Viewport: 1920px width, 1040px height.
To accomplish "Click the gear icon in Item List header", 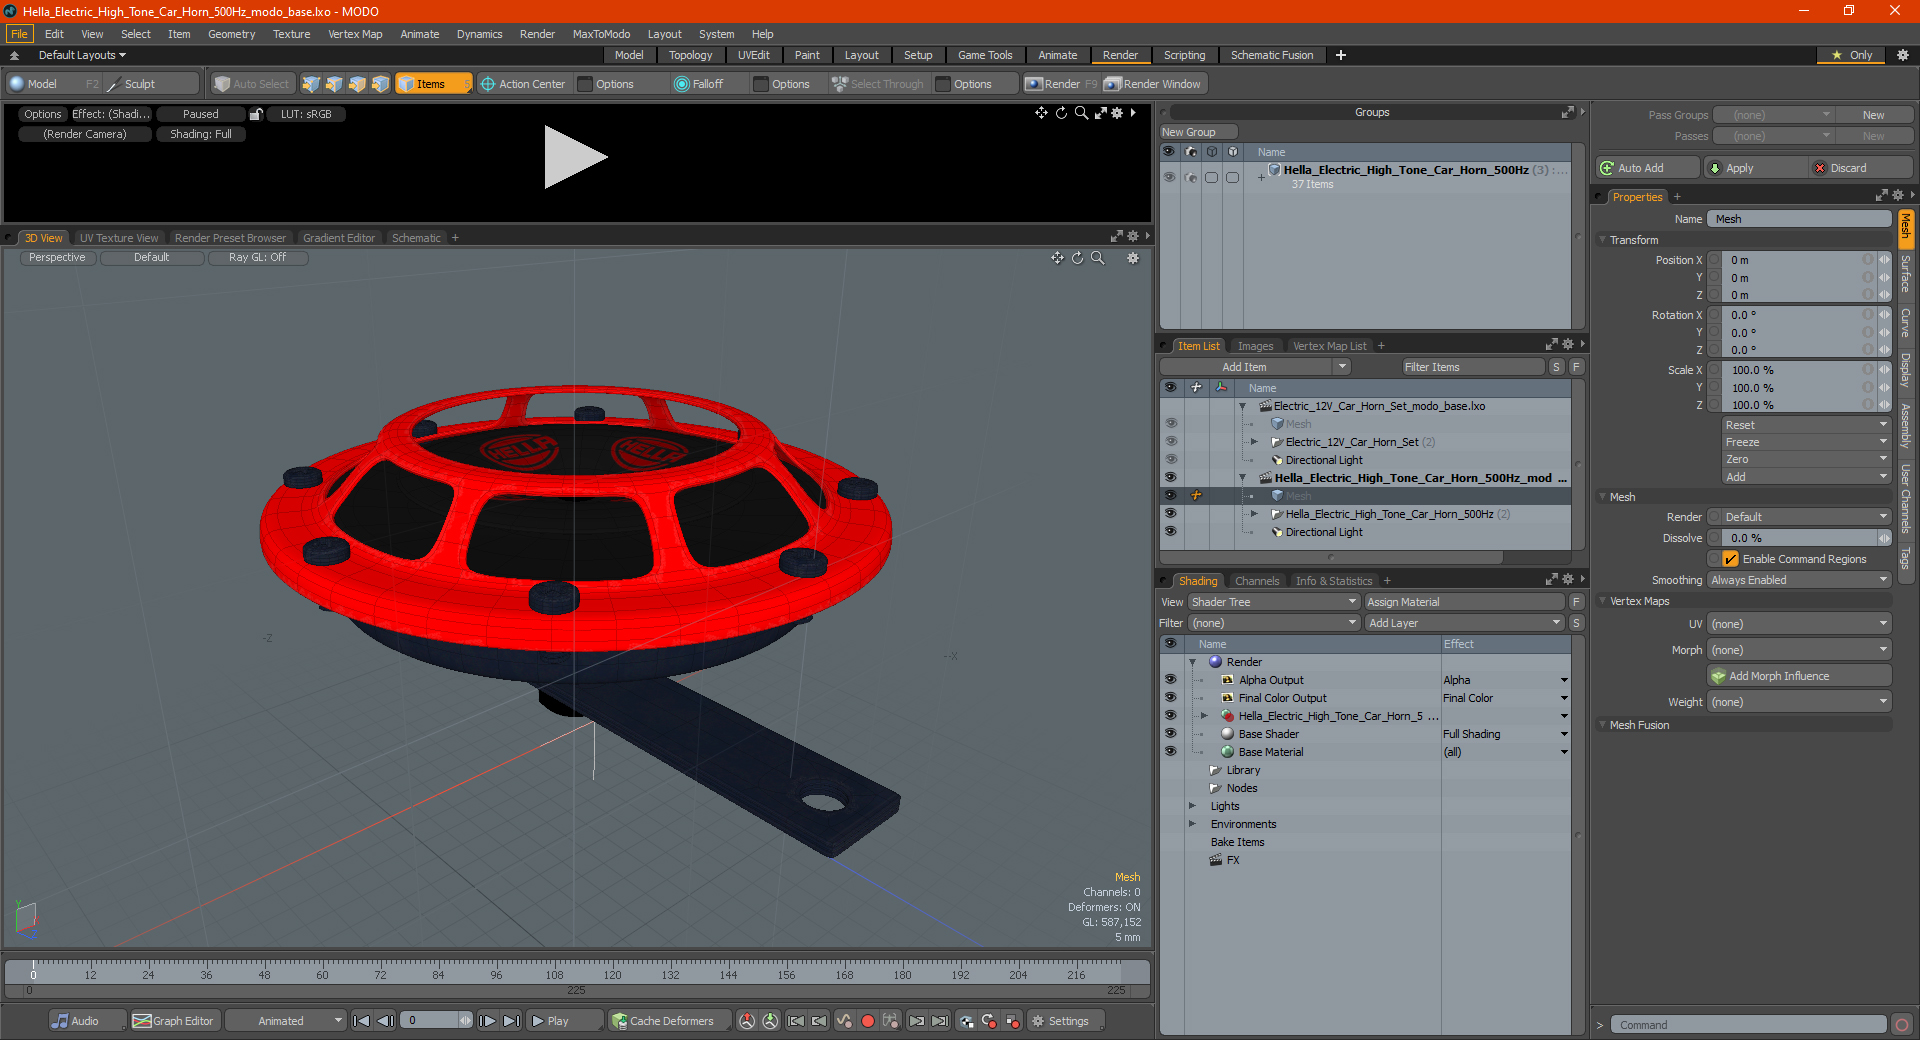I will 1567,345.
